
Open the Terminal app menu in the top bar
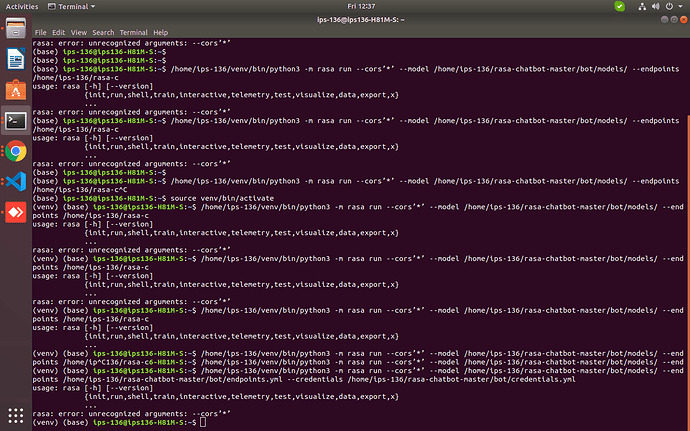coord(71,7)
